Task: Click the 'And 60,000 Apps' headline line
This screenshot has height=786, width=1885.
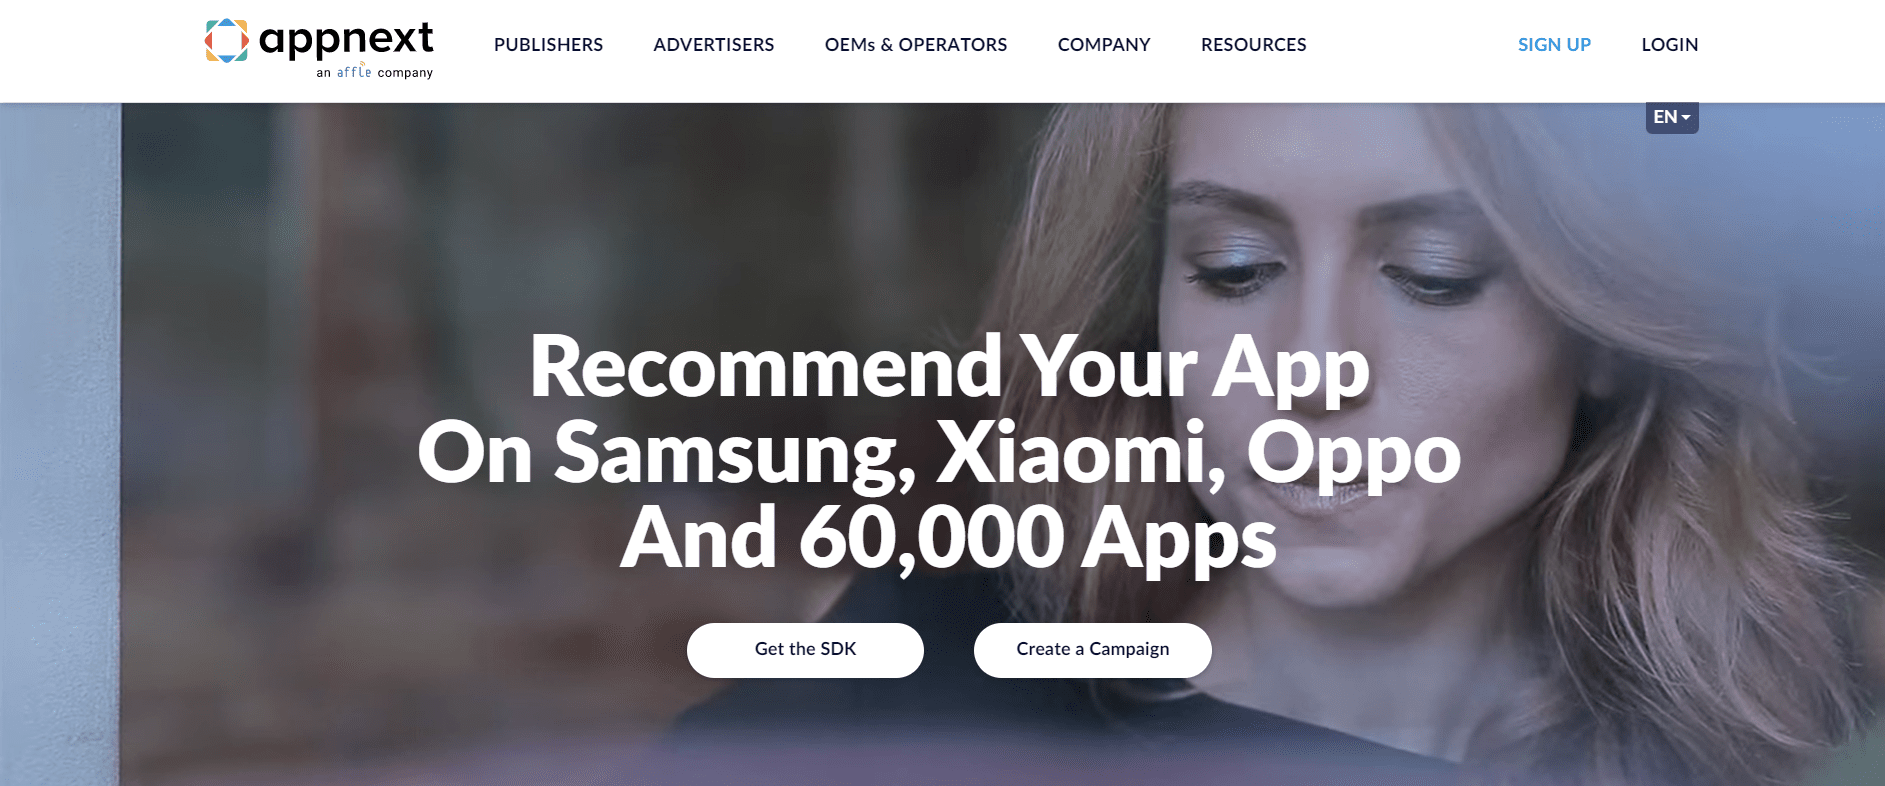Action: pos(948,538)
